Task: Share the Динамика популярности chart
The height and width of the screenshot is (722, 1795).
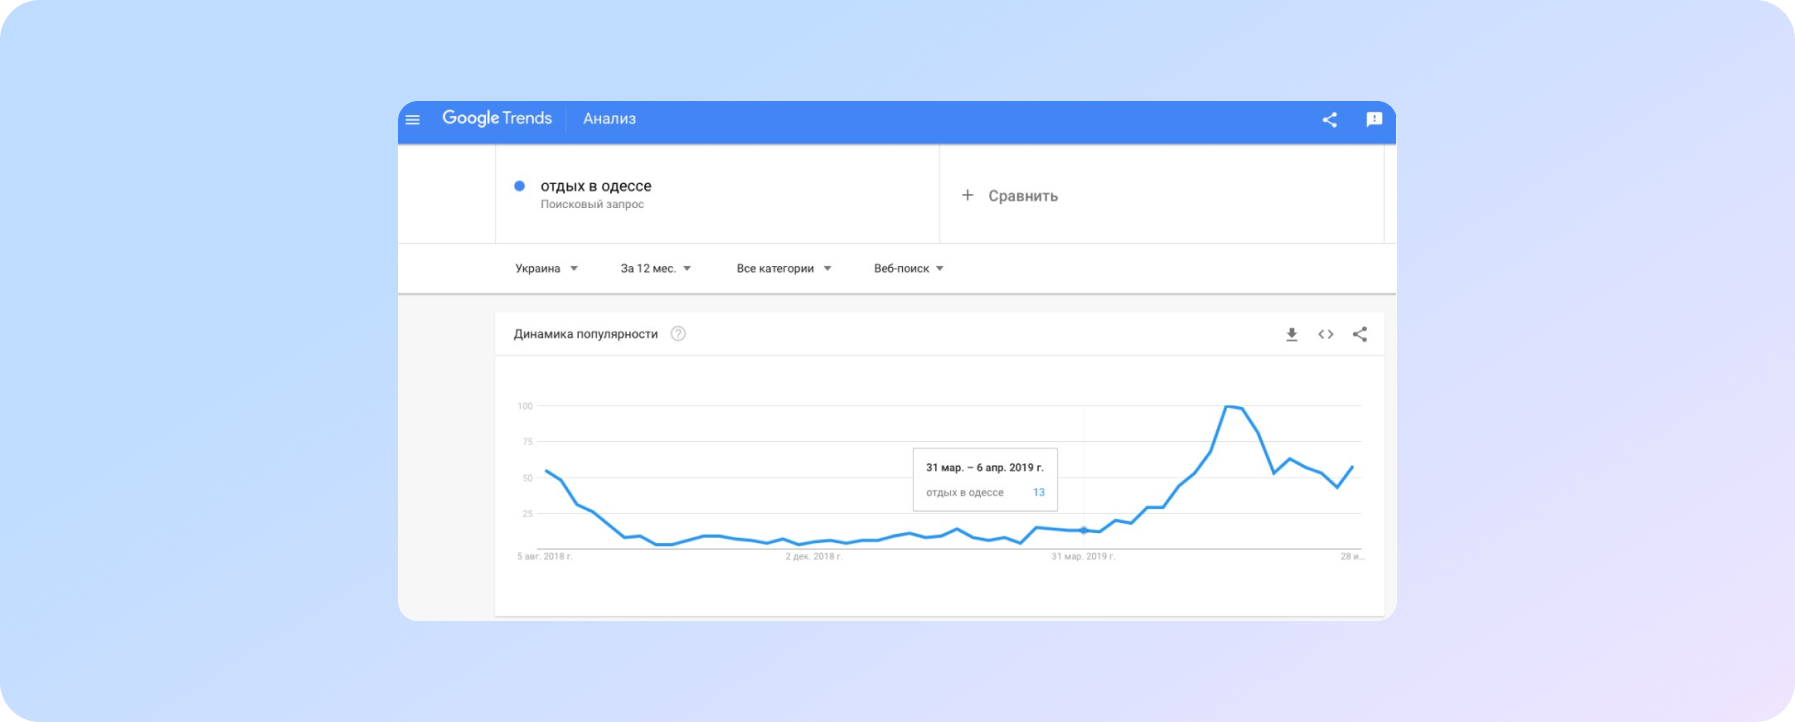Action: (1360, 334)
